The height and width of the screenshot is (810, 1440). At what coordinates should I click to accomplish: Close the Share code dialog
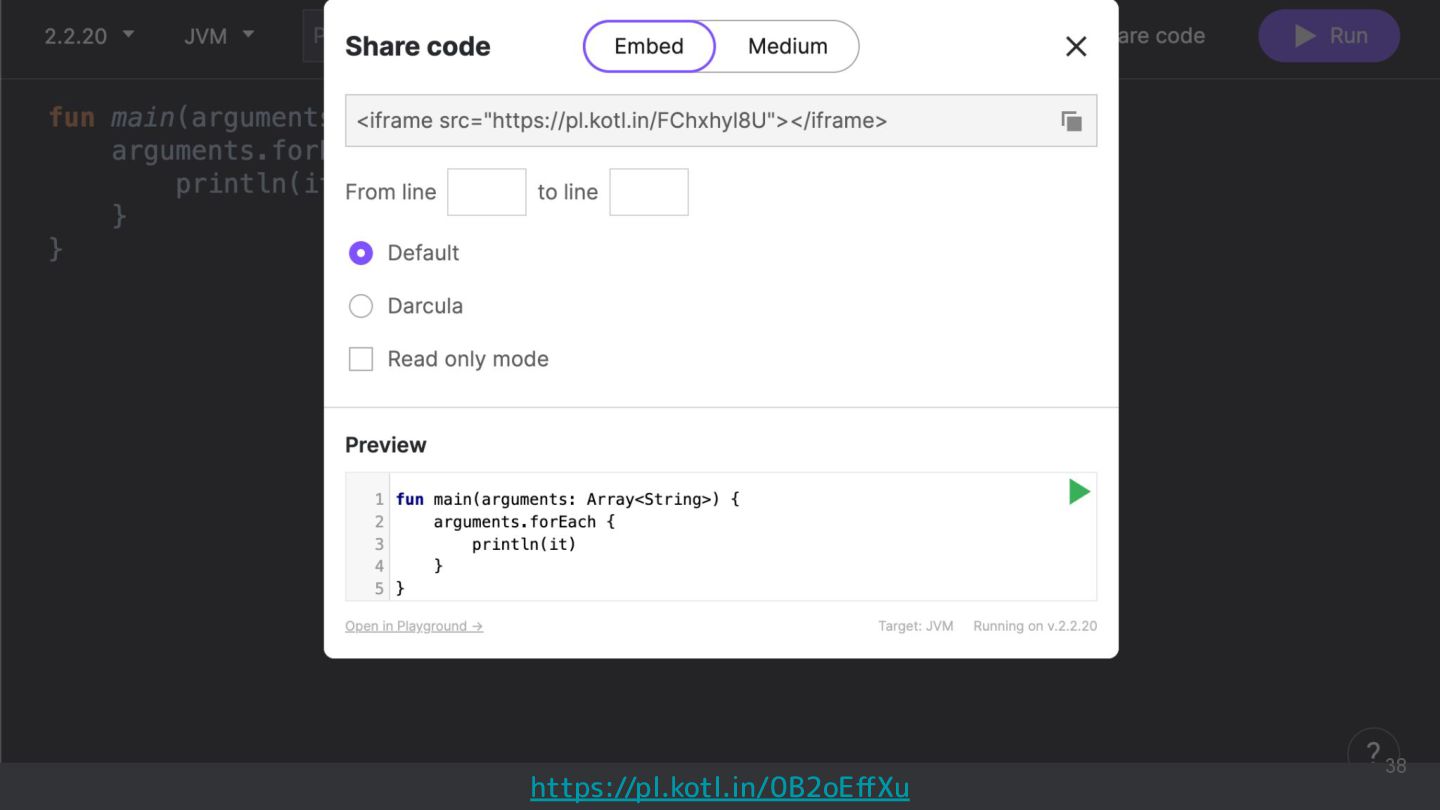coord(1076,46)
